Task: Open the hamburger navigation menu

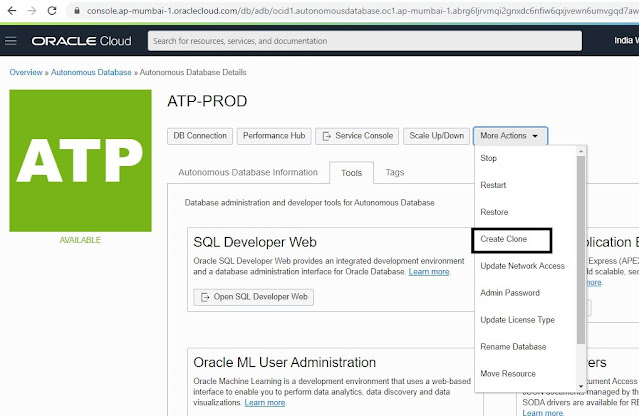Action: 12,42
